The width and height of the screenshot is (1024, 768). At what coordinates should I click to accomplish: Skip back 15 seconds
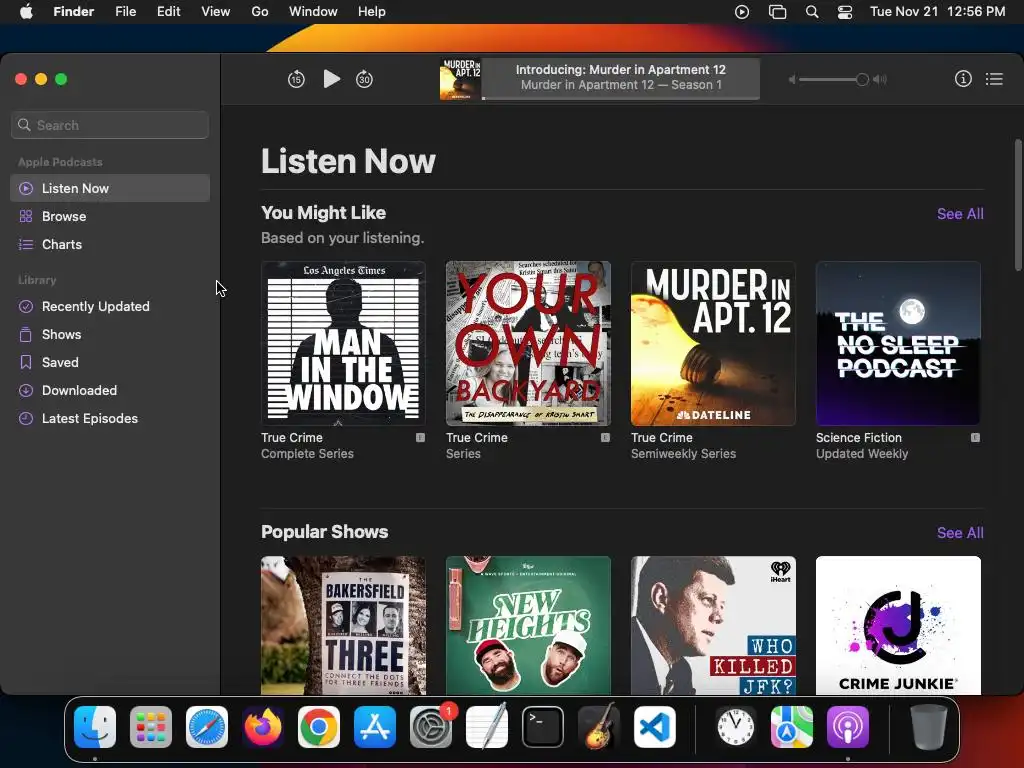coord(296,80)
